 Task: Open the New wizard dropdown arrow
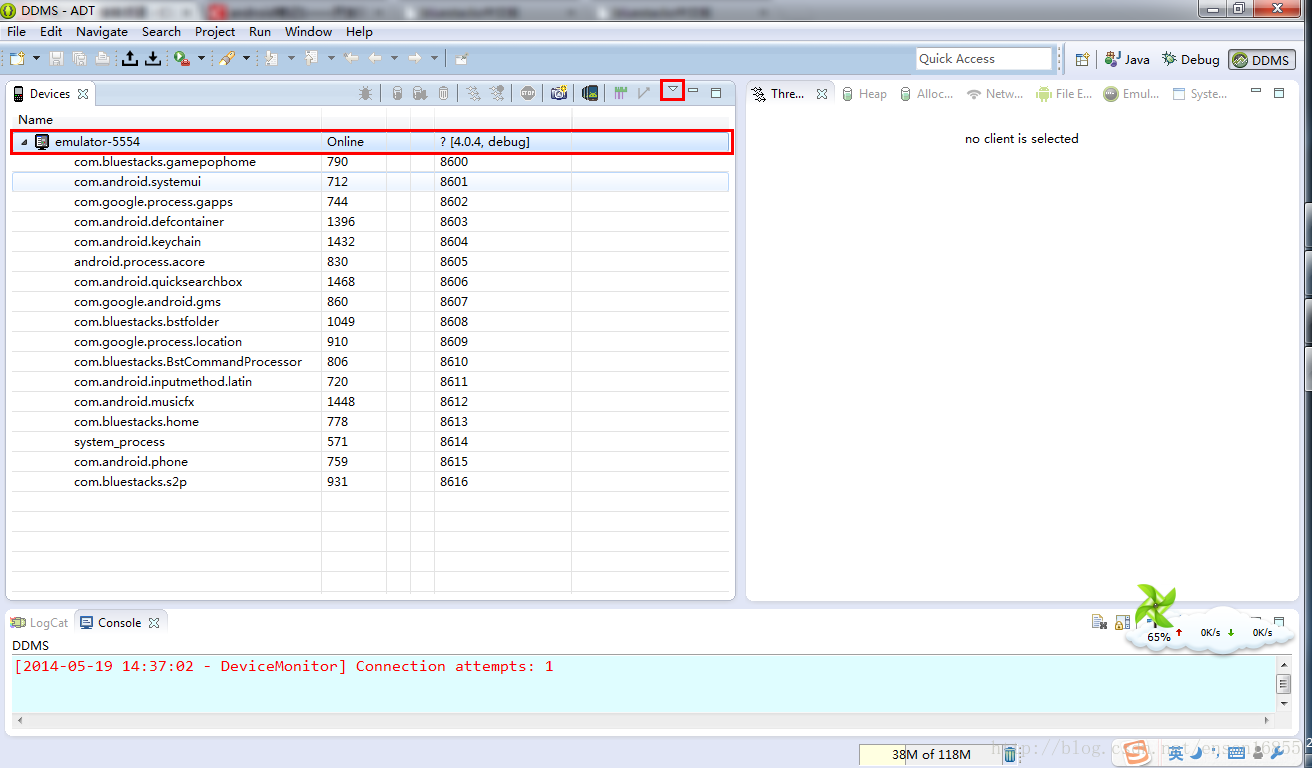tap(36, 59)
